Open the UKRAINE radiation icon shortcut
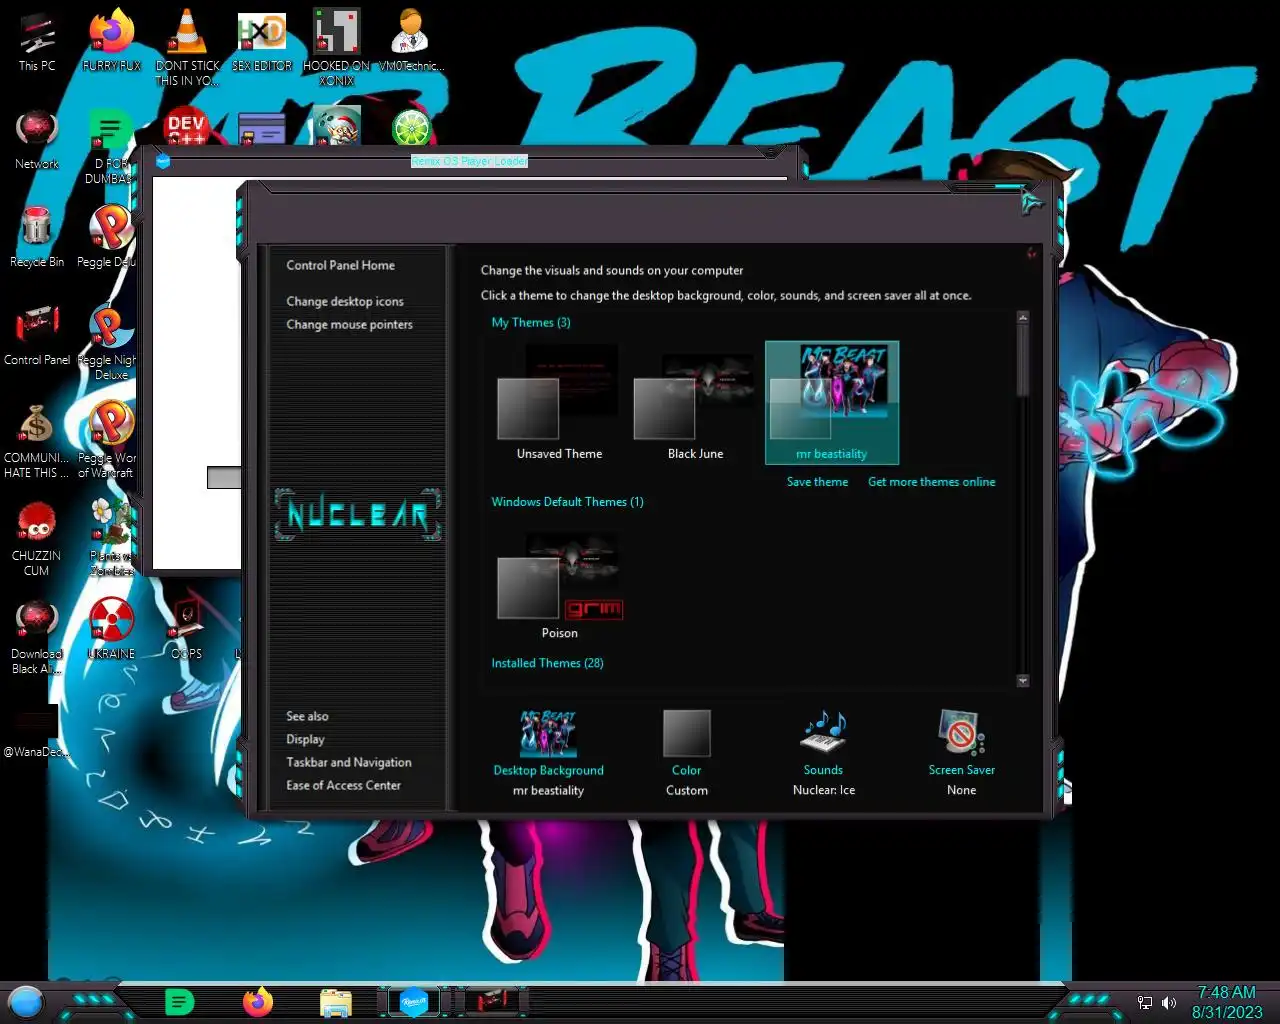 click(x=111, y=628)
